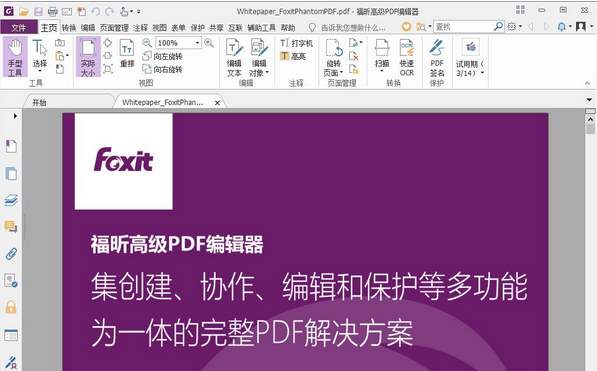Click the save disk icon in quick access toolbar
This screenshot has width=597, height=371.
[x=38, y=11]
